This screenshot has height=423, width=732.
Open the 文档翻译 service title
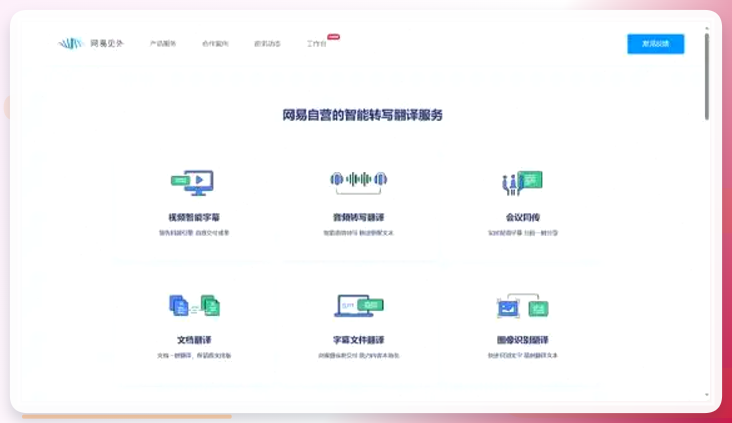click(194, 340)
